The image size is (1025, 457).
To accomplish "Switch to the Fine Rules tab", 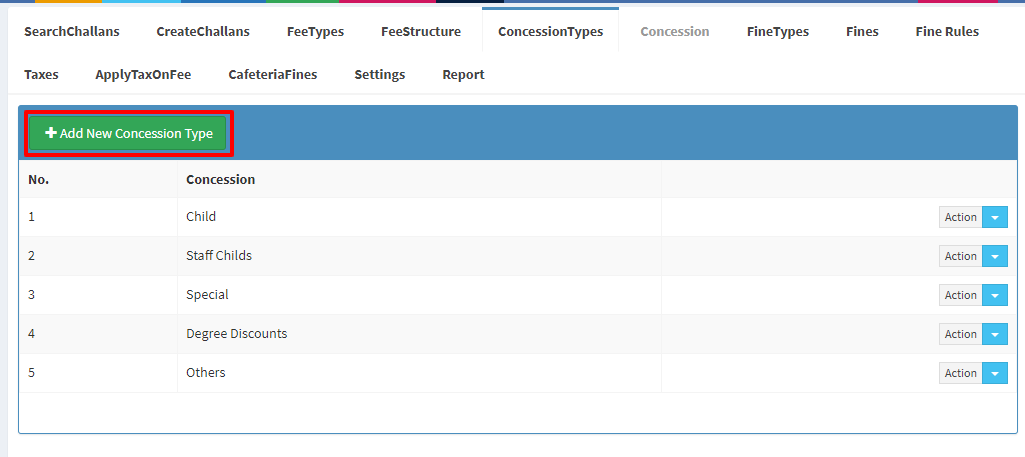I will pos(947,31).
